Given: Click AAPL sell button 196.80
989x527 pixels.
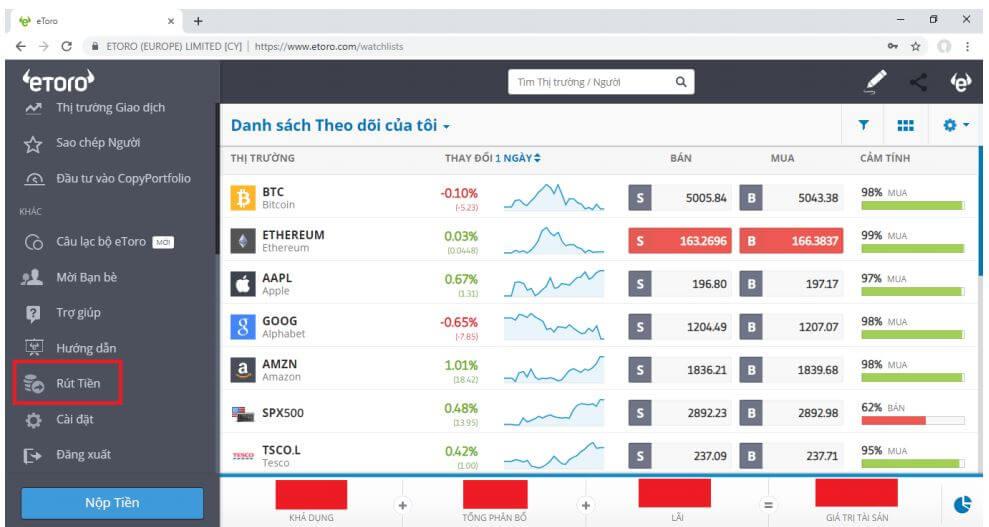Looking at the screenshot, I should coord(680,284).
